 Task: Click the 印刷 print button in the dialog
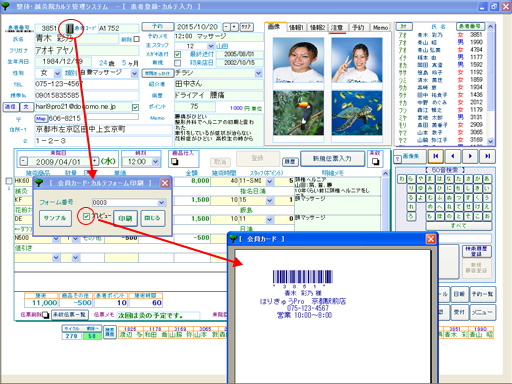coord(125,218)
